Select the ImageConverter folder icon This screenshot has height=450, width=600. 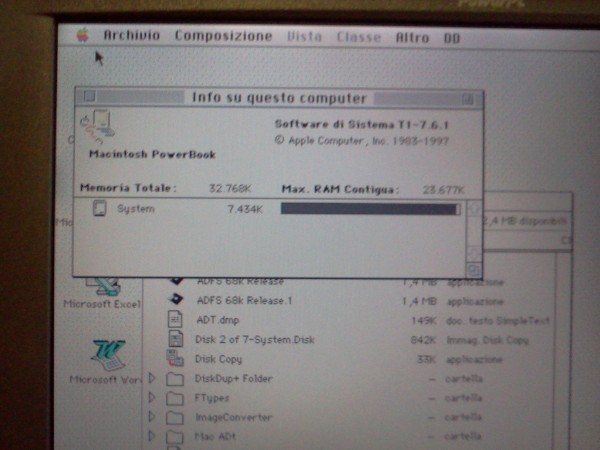[175, 417]
